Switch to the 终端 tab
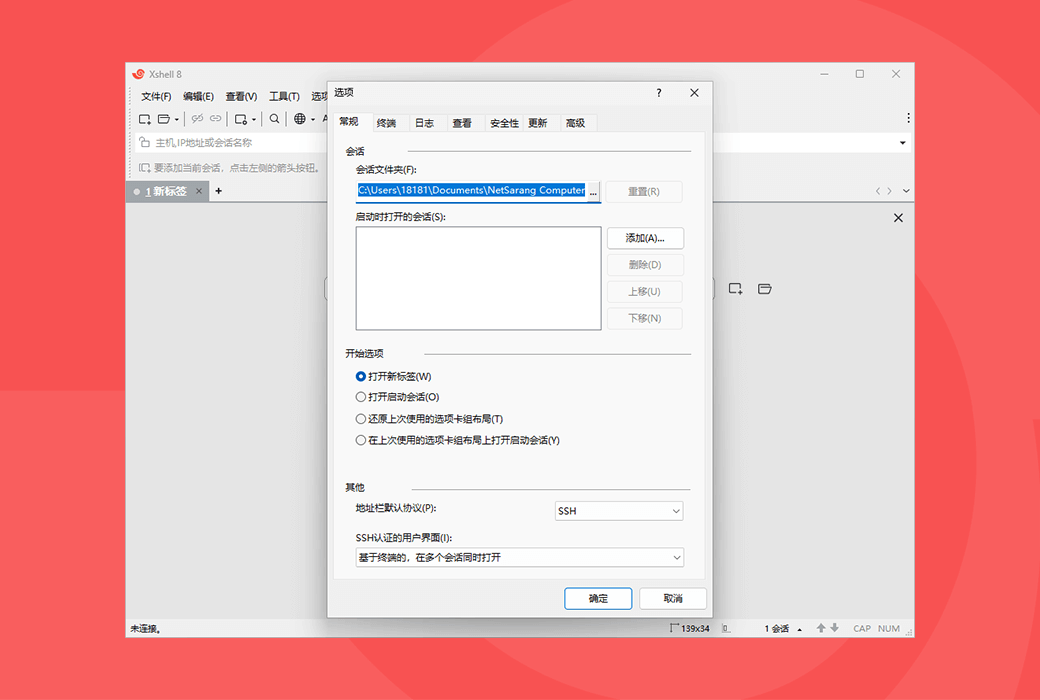The height and width of the screenshot is (700, 1040). pyautogui.click(x=387, y=123)
